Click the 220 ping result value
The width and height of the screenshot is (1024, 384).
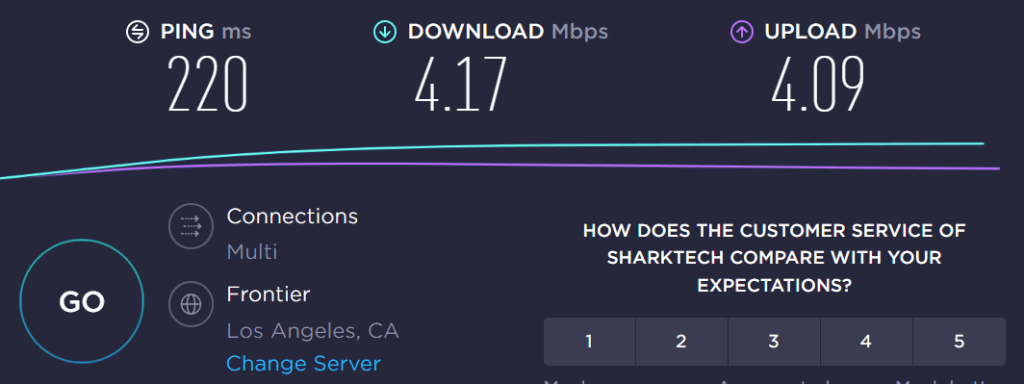coord(207,85)
